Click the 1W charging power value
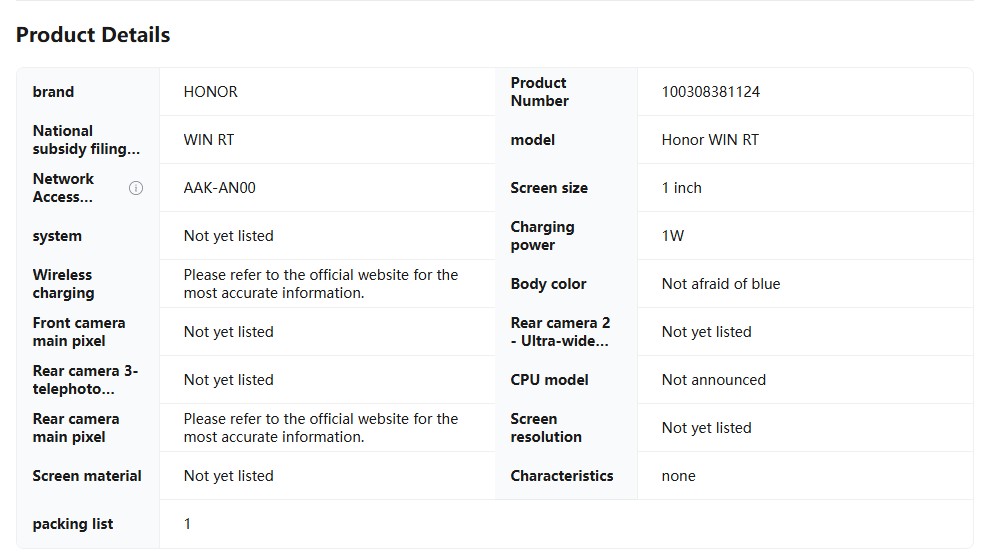The width and height of the screenshot is (986, 560). (x=672, y=236)
